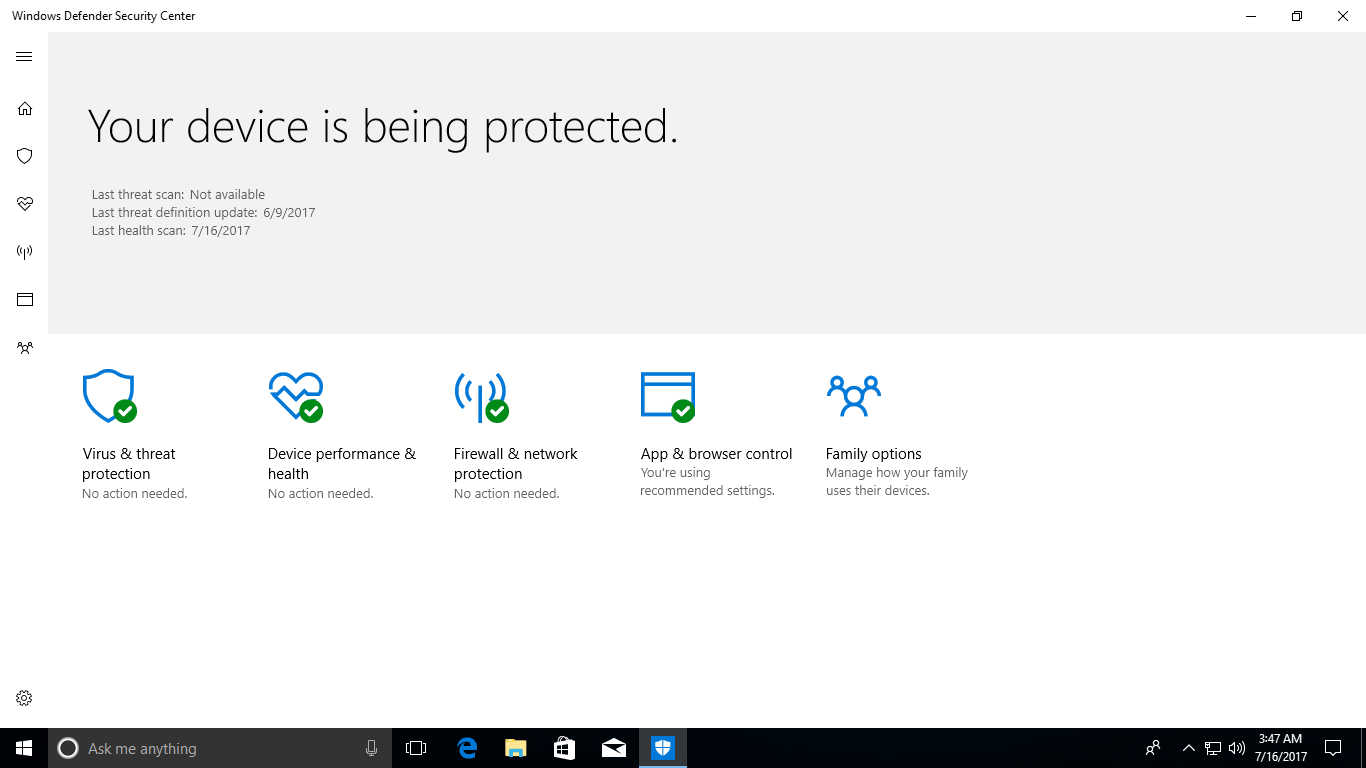Click the large Device performance heart icon
Screen dimensions: 1366x768
point(296,396)
